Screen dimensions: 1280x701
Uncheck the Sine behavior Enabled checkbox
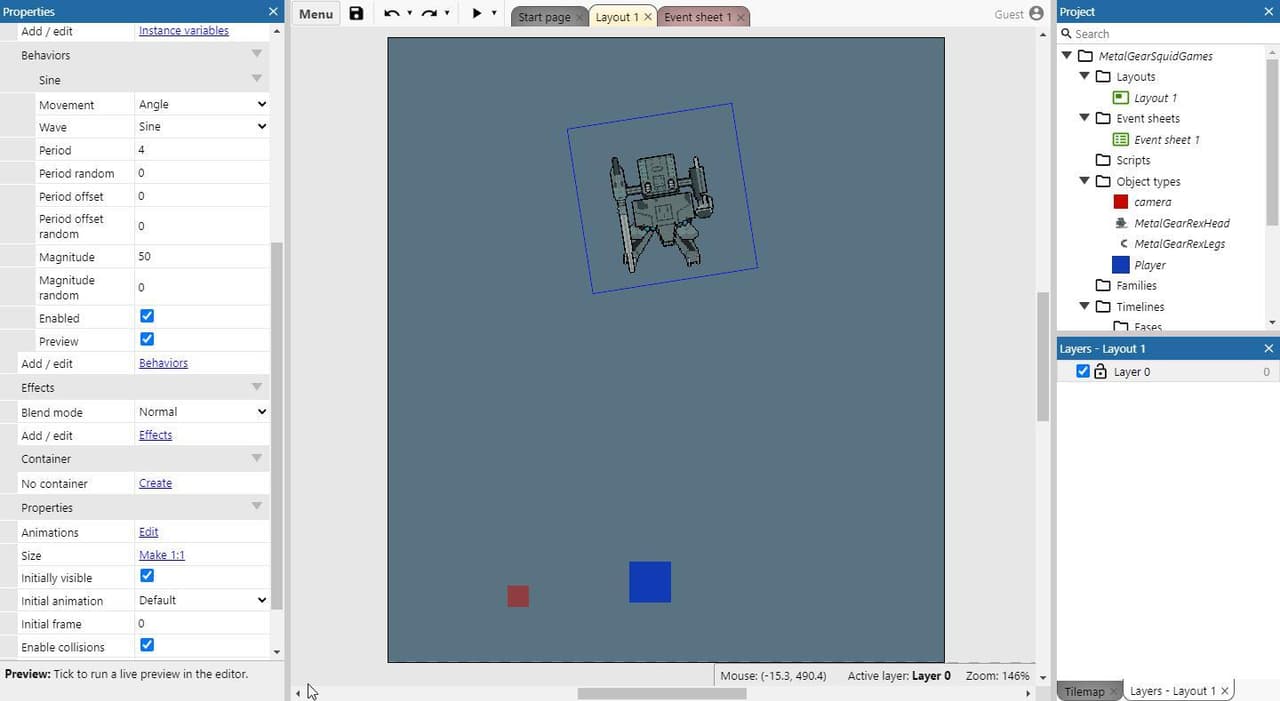(x=147, y=316)
